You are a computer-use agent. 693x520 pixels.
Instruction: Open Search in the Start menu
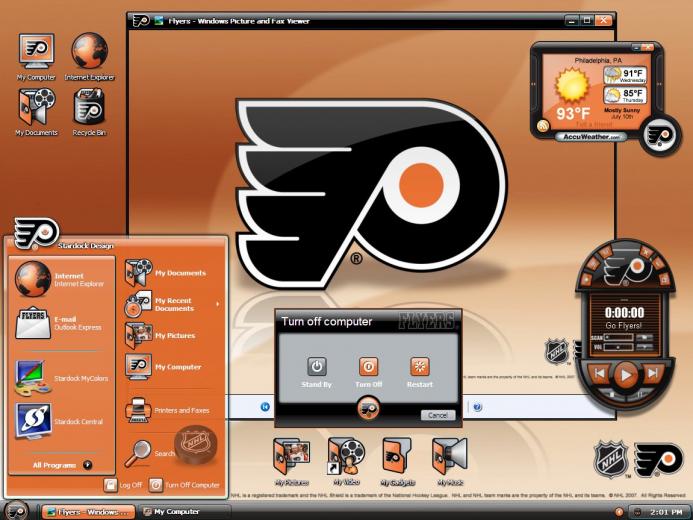[149, 453]
